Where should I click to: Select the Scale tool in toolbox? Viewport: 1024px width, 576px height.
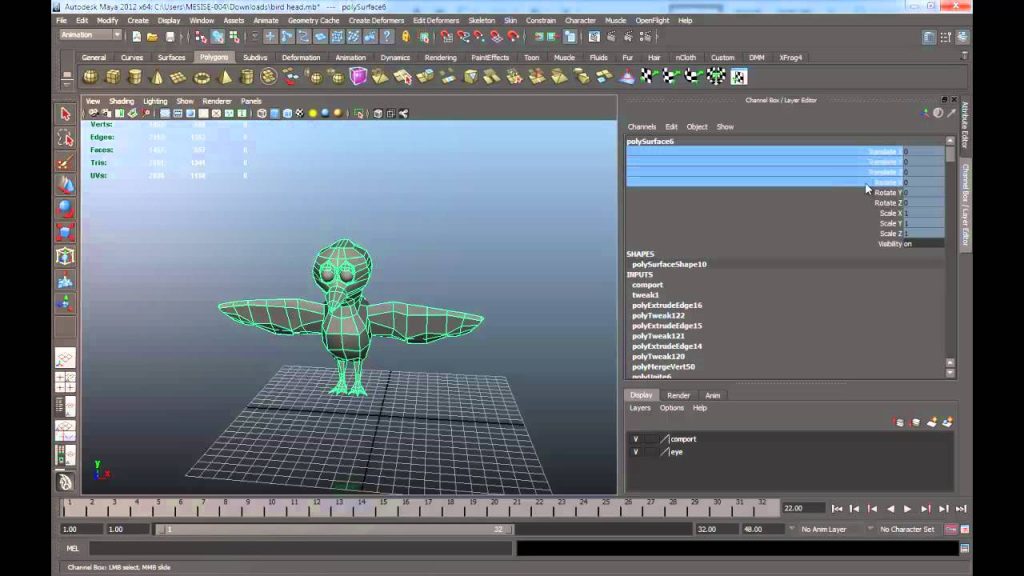click(65, 232)
